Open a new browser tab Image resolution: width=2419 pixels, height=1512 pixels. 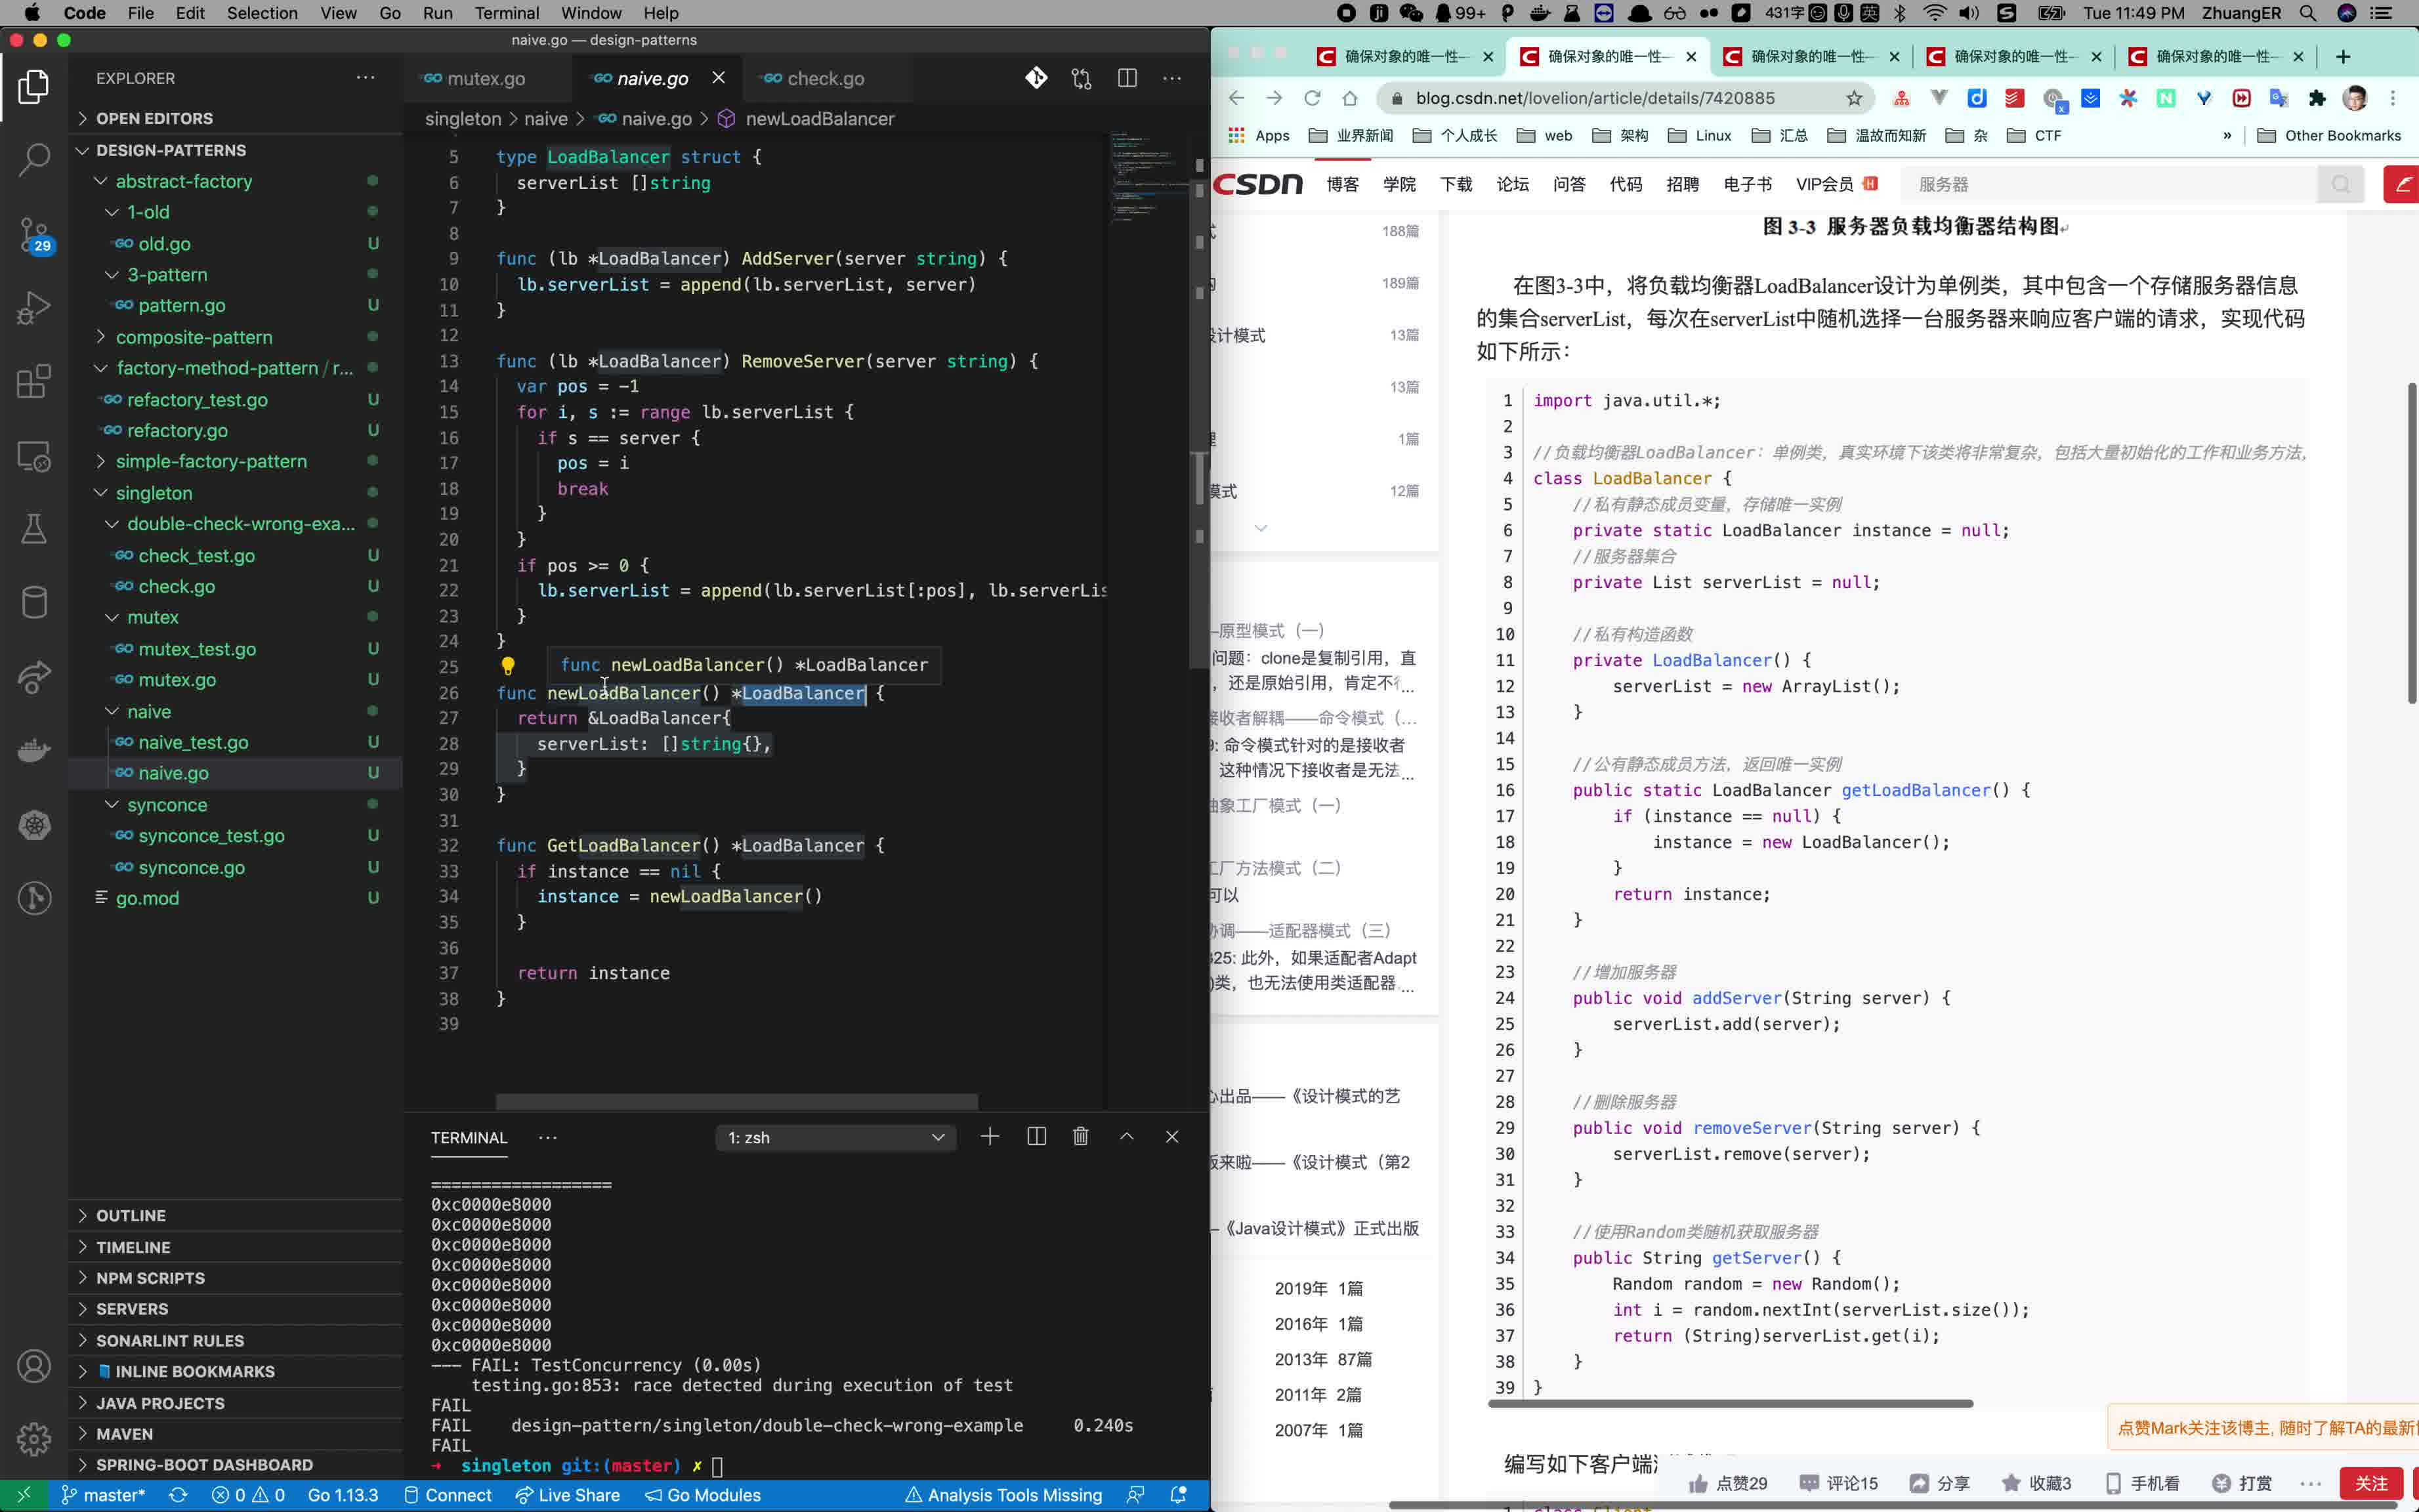2343,57
